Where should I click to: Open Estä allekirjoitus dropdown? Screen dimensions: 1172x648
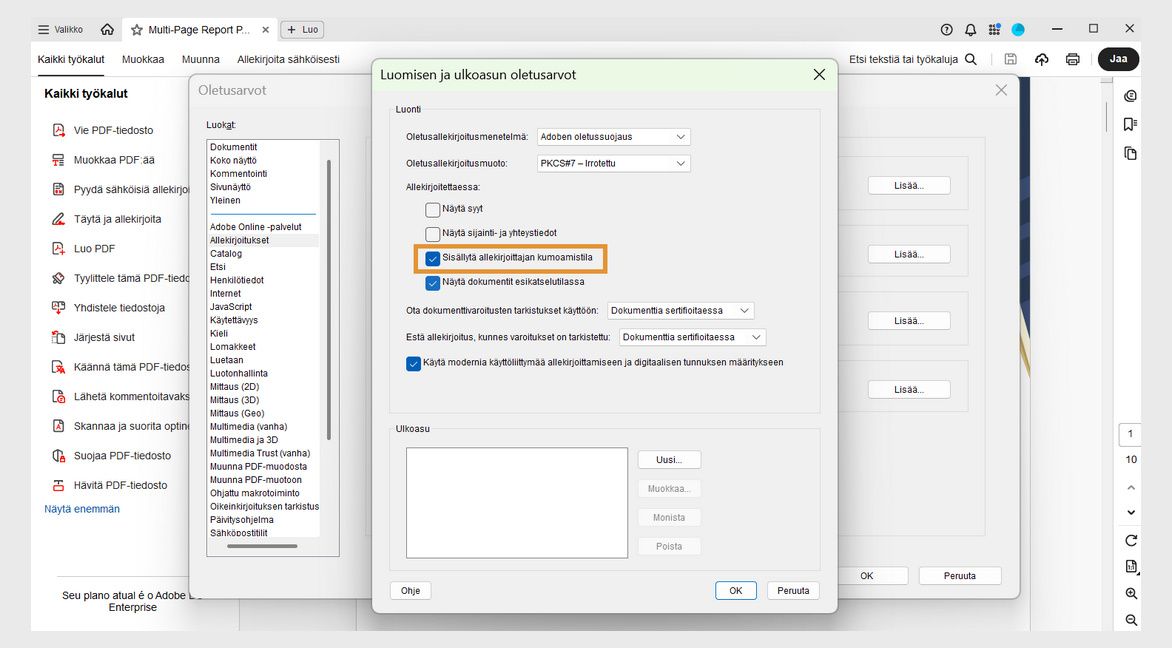pos(692,337)
